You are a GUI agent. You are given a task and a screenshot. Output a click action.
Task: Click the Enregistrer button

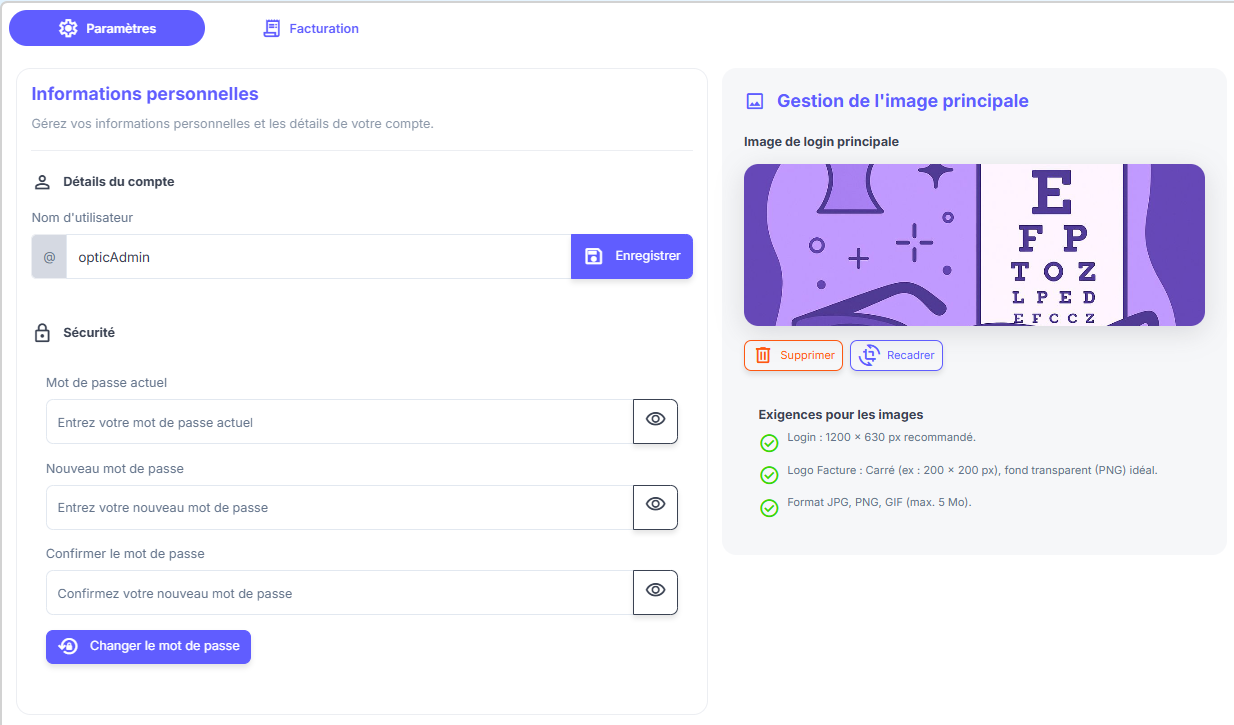631,256
